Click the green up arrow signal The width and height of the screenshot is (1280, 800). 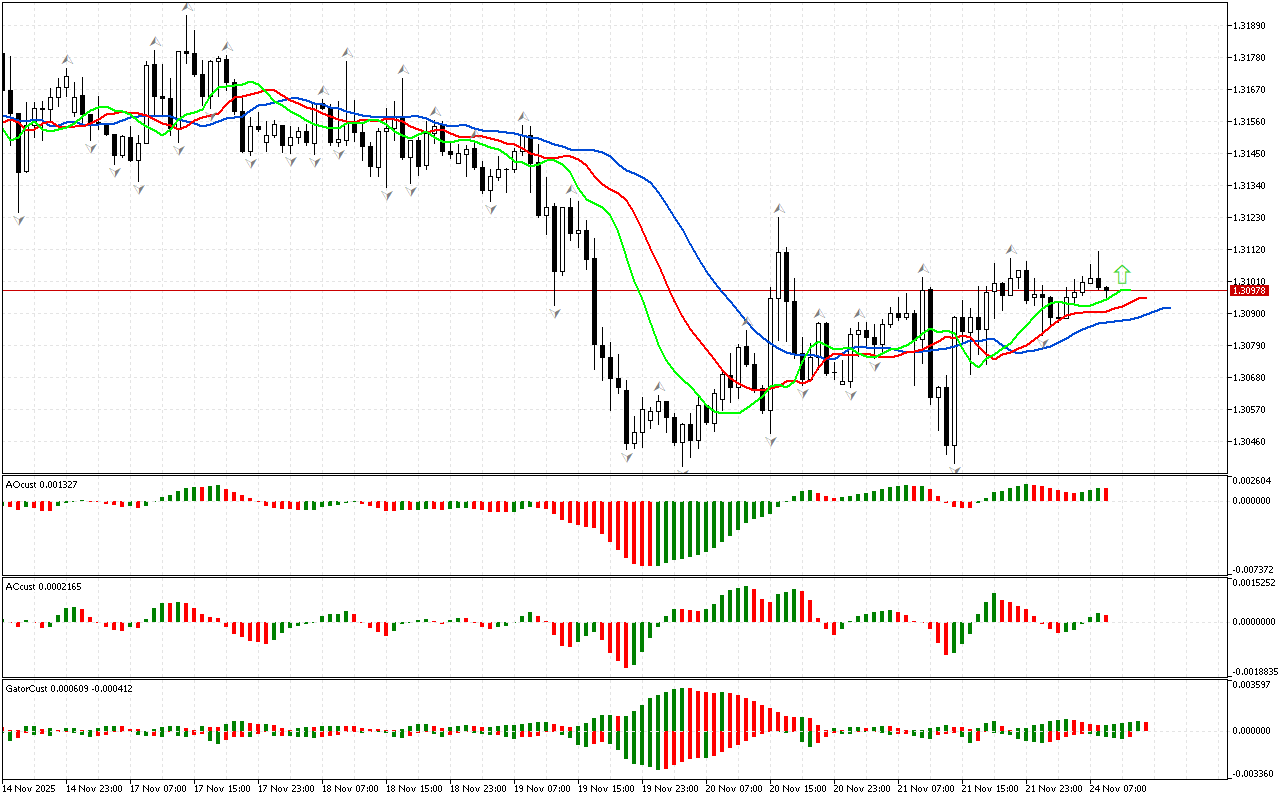point(1122,273)
